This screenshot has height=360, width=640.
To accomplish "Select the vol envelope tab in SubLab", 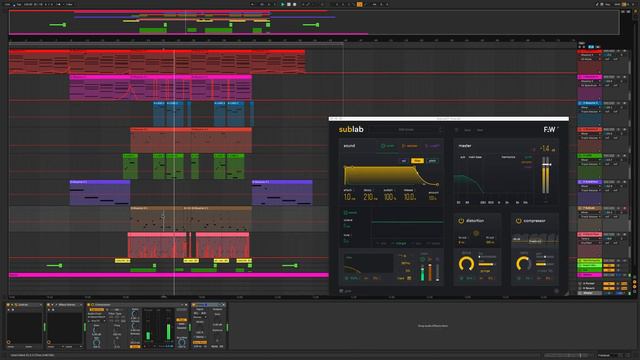I will pos(404,161).
